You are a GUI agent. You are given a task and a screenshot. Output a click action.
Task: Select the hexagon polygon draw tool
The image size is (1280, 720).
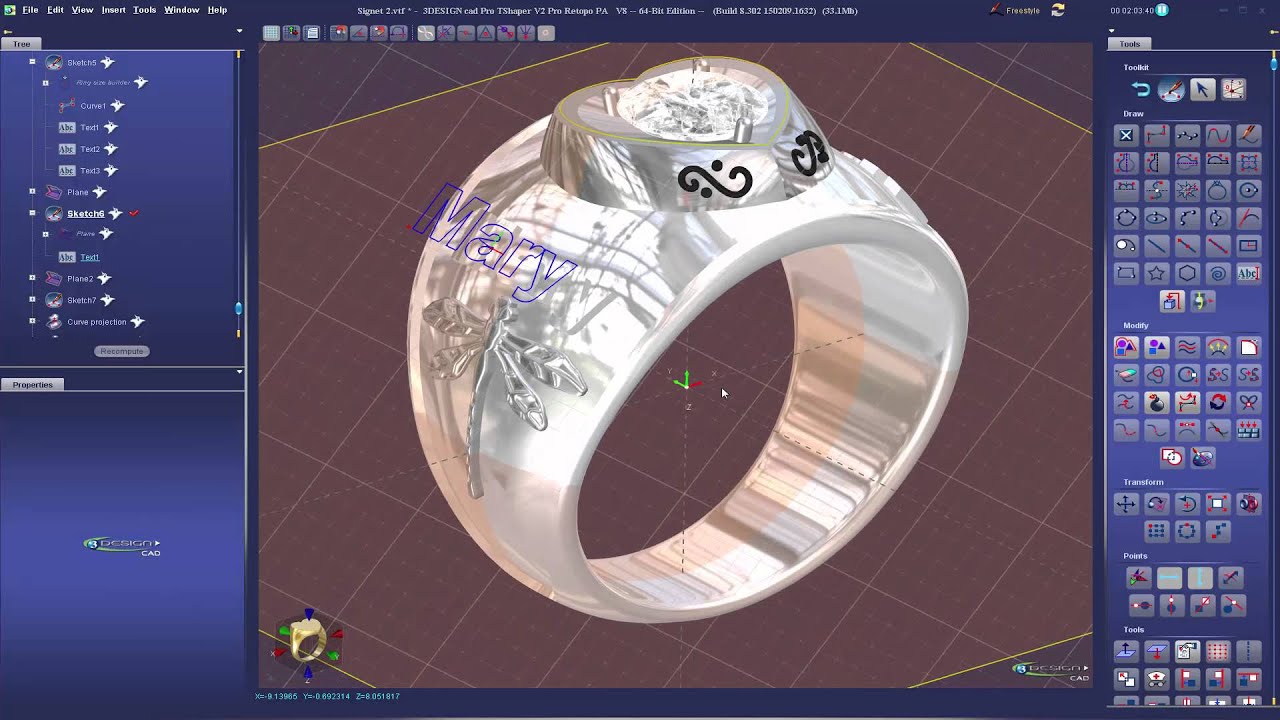(1187, 273)
